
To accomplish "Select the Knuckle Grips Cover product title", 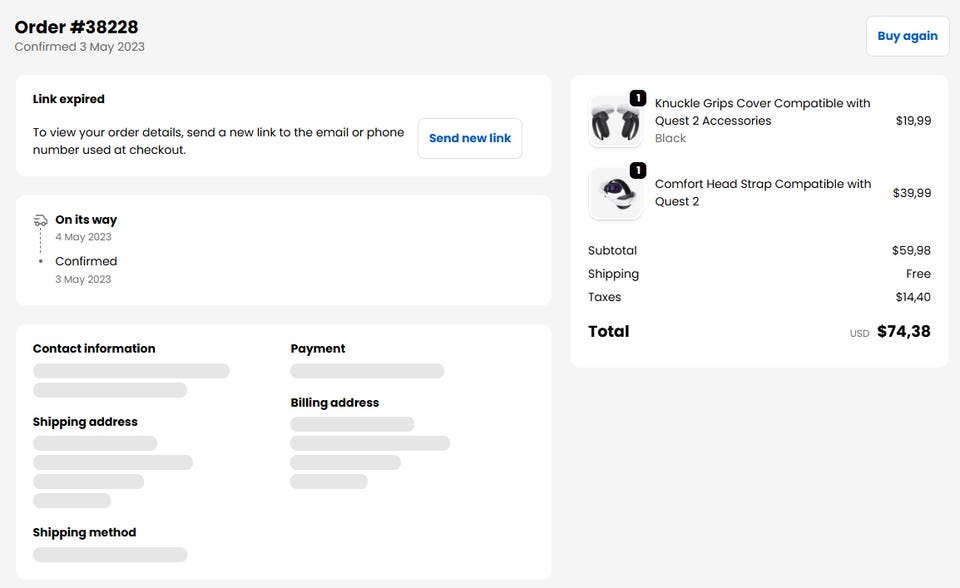I will point(762,112).
